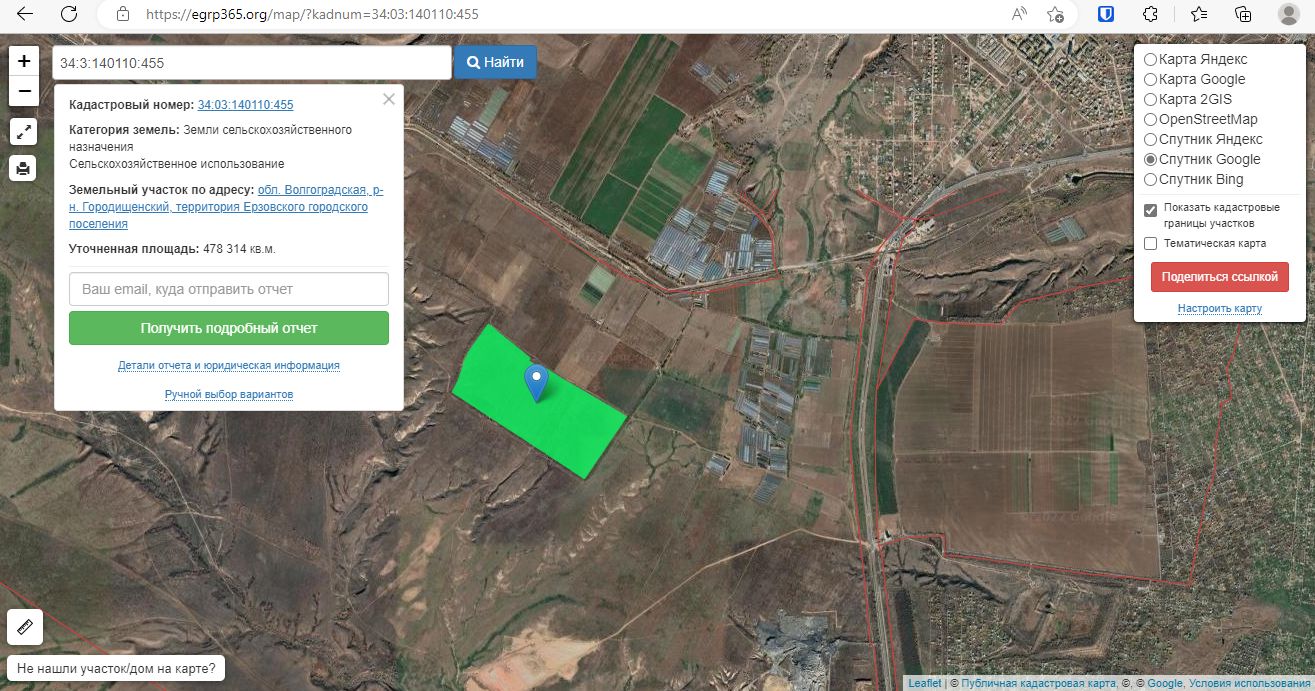Image resolution: width=1315 pixels, height=691 pixels.
Task: Switch to Спутник Bing layer
Action: click(1151, 180)
